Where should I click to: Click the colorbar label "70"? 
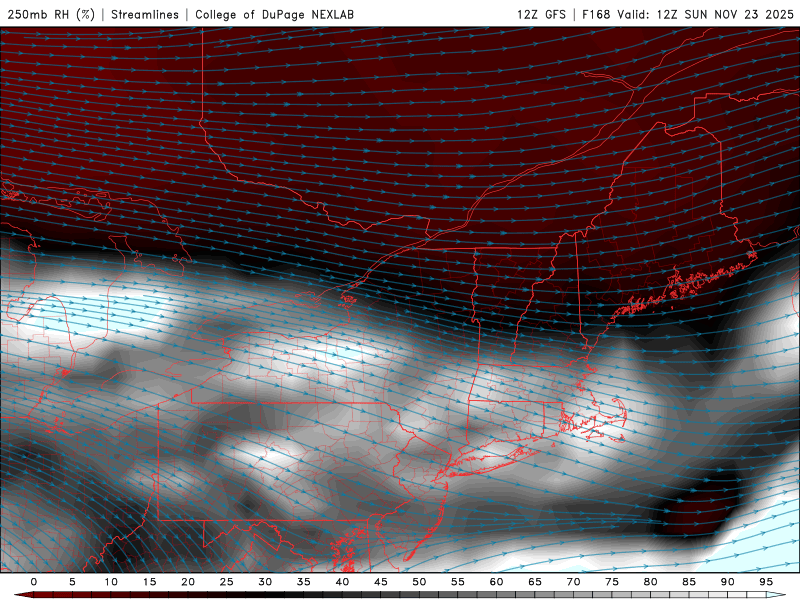[573, 582]
